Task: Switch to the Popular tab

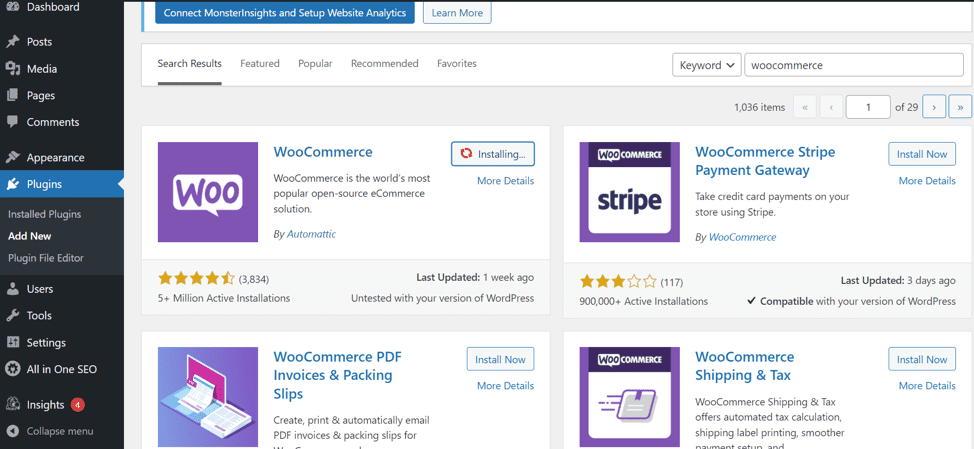Action: (x=315, y=63)
